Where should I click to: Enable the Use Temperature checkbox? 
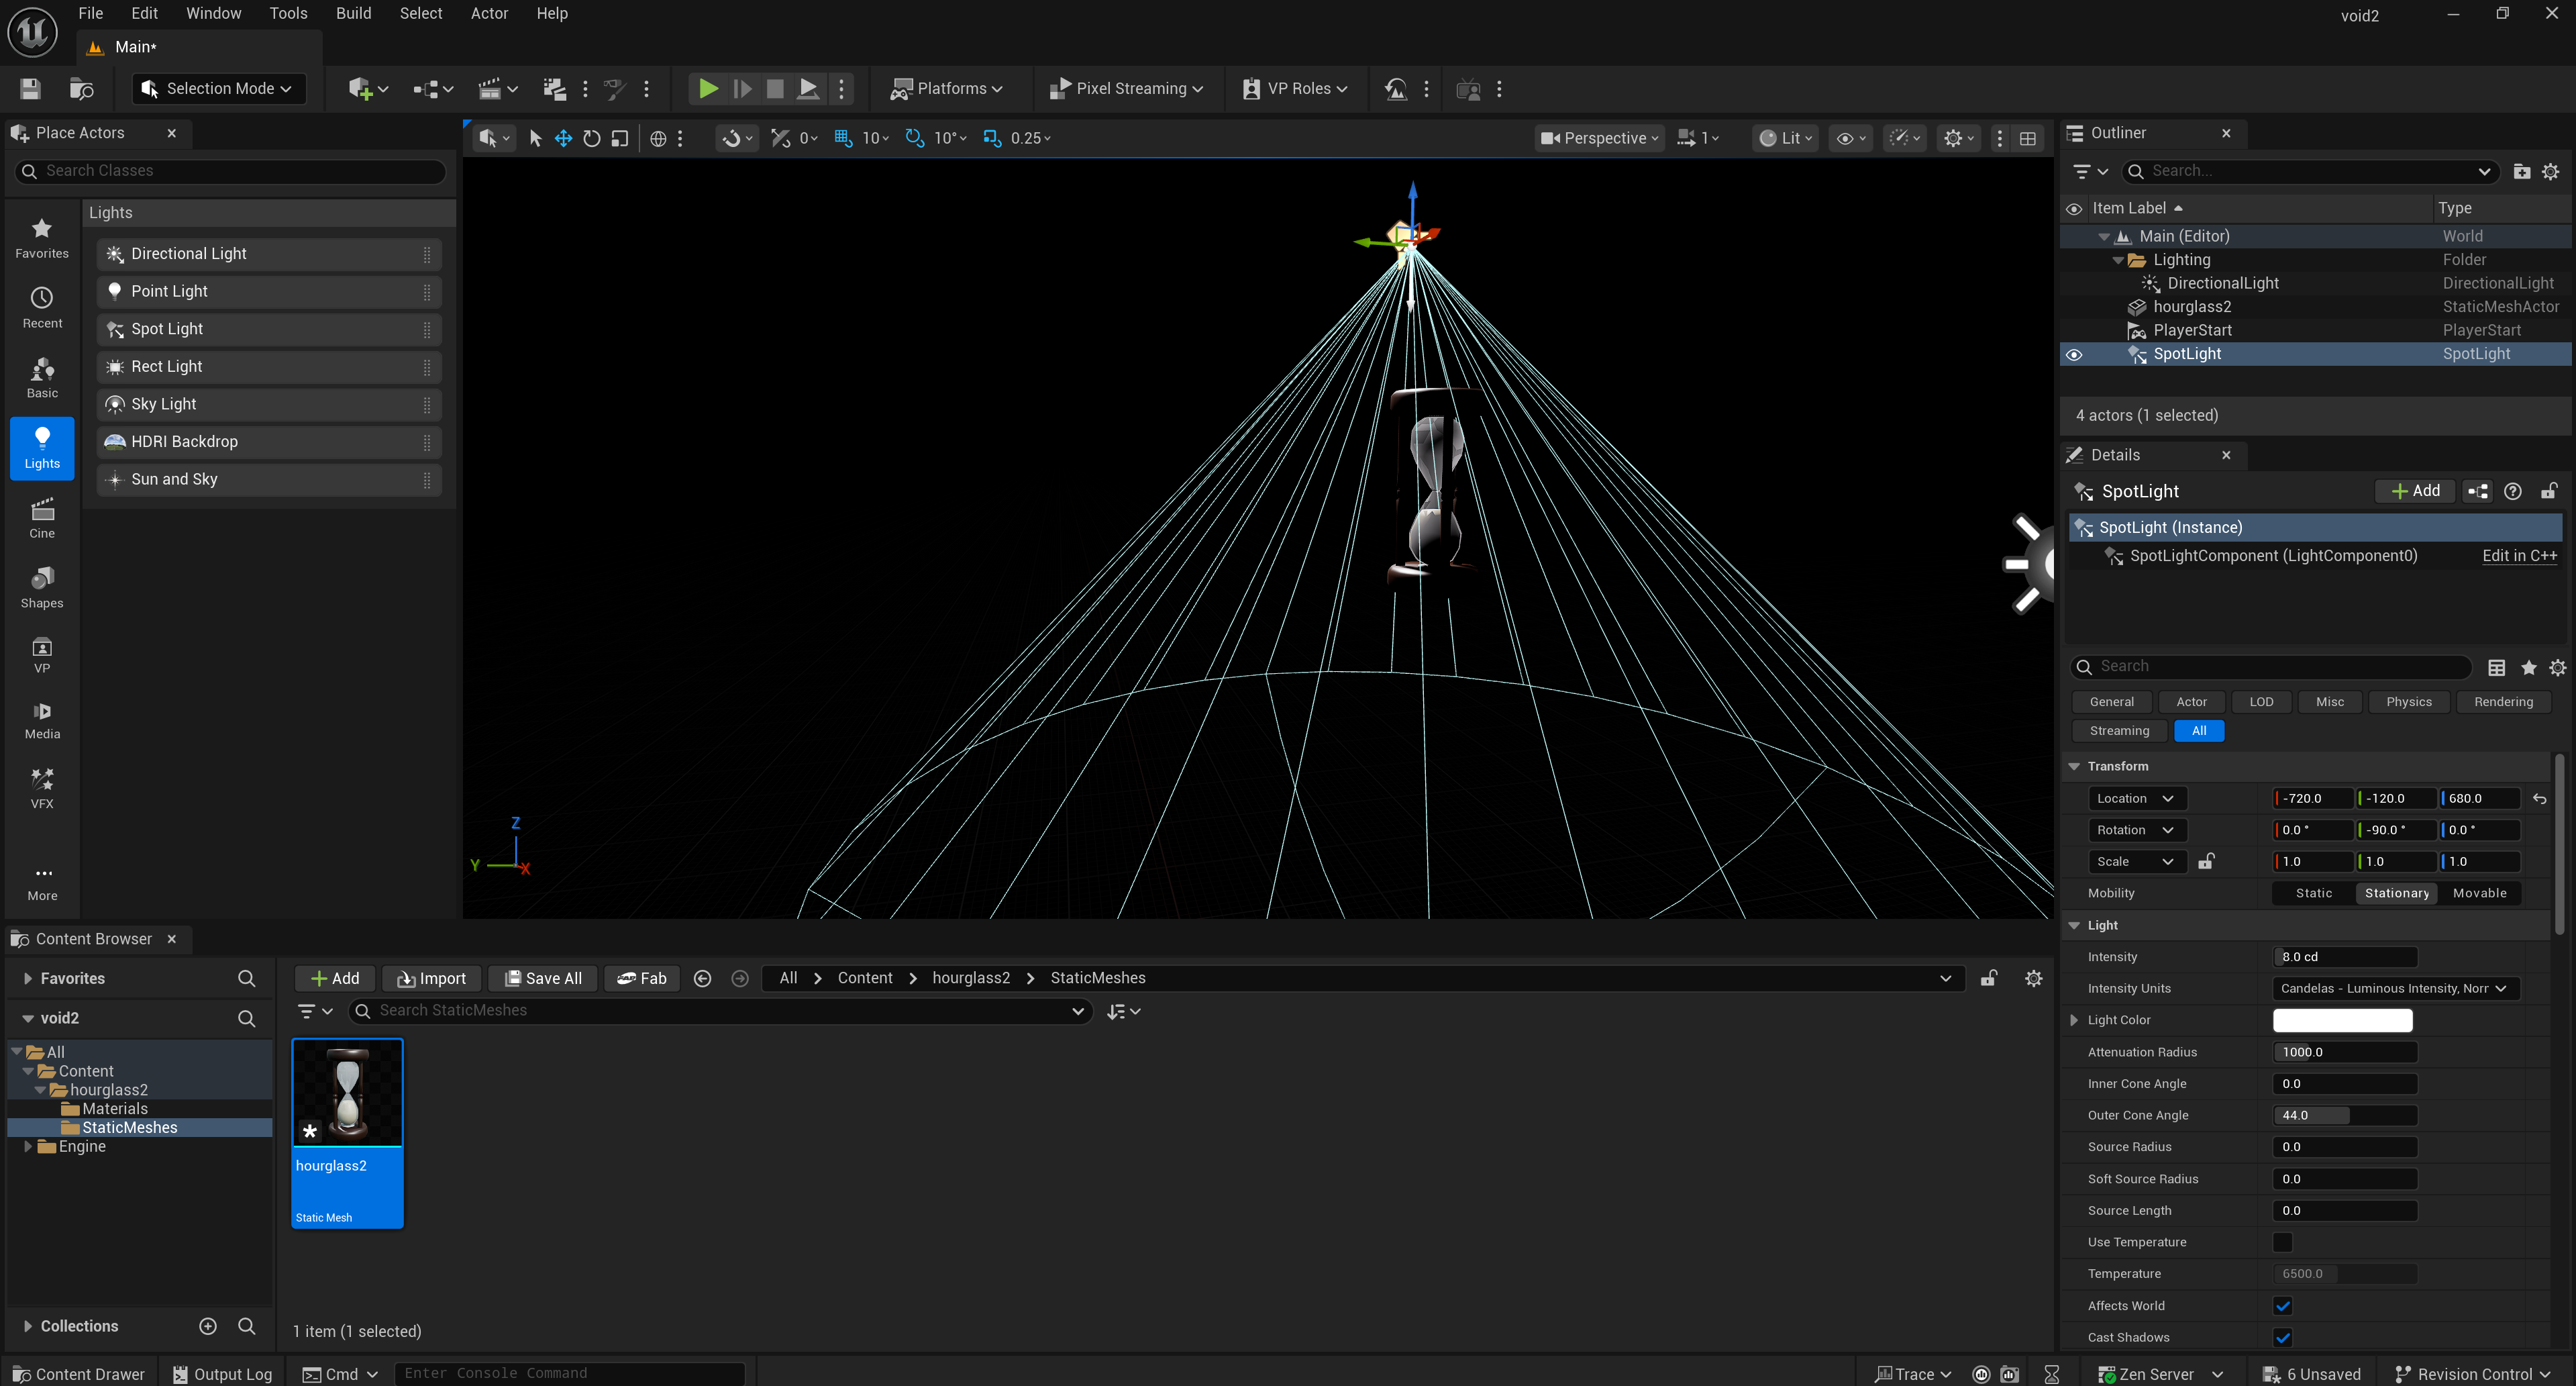click(2282, 1242)
